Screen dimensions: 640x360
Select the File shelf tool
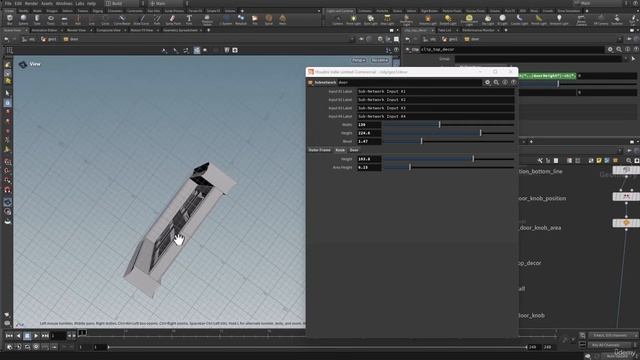pos(255,20)
